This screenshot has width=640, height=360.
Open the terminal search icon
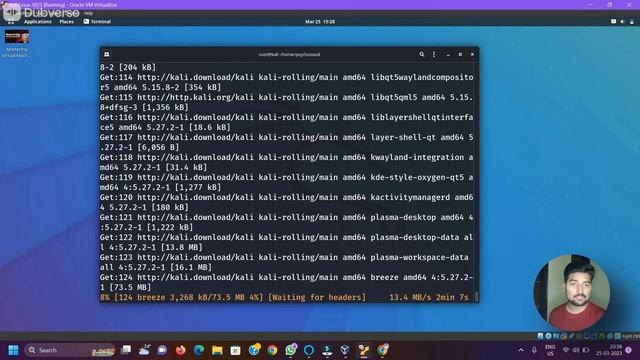point(422,54)
